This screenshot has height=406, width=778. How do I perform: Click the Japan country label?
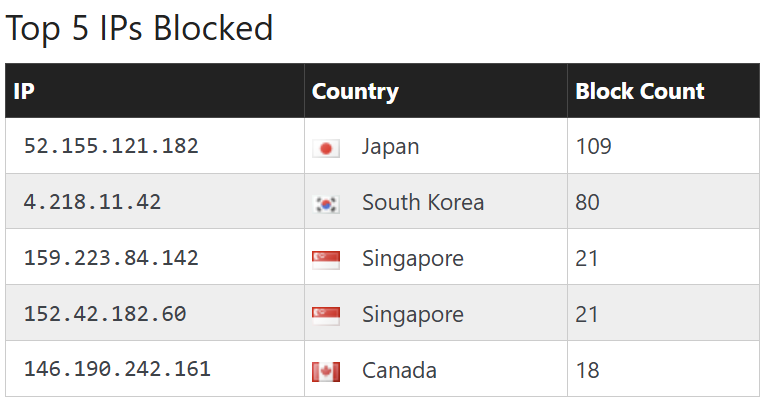390,147
